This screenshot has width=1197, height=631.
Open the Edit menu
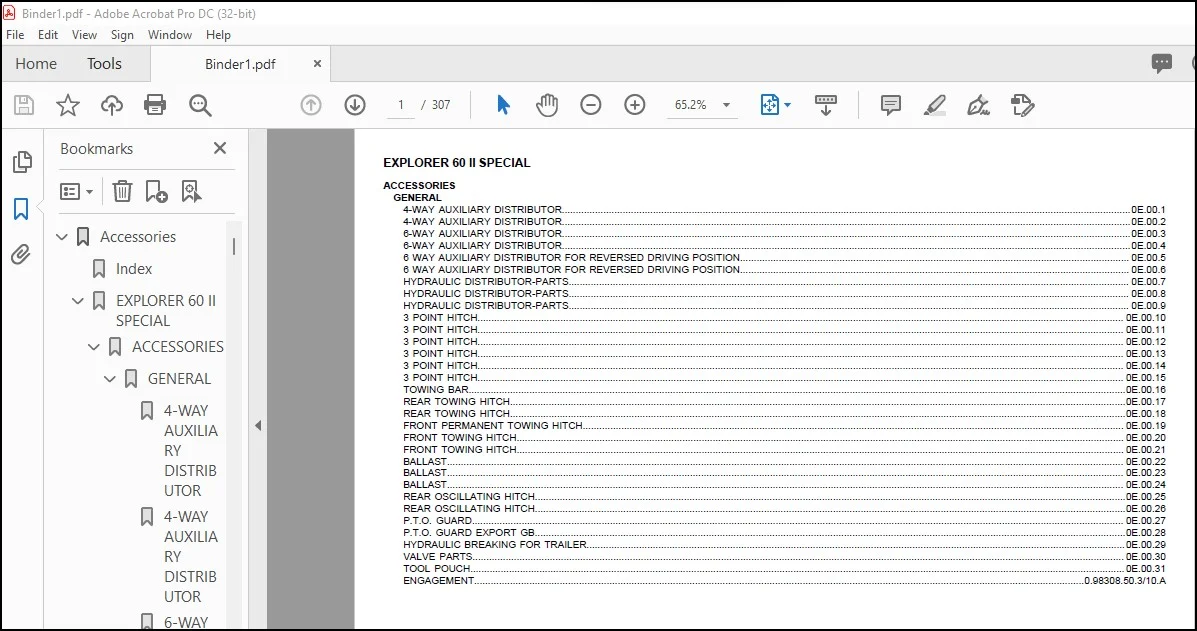coord(47,34)
